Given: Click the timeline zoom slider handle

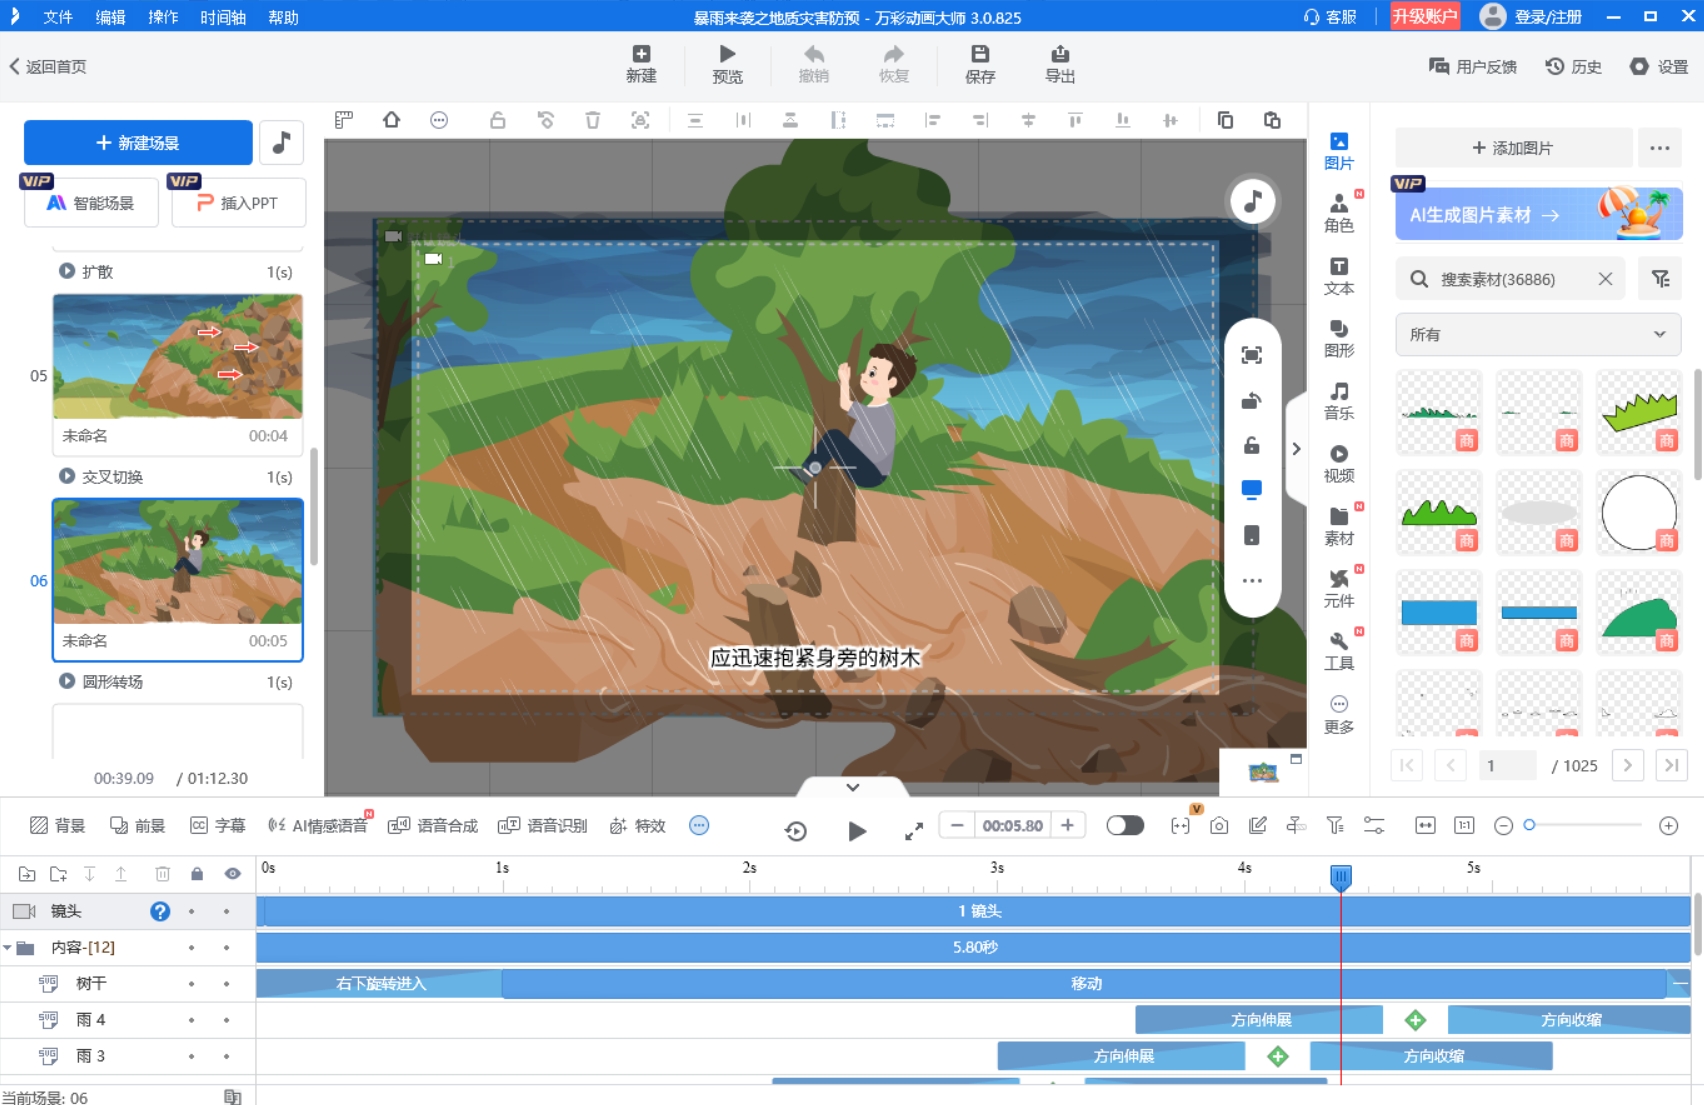Looking at the screenshot, I should click(1529, 825).
